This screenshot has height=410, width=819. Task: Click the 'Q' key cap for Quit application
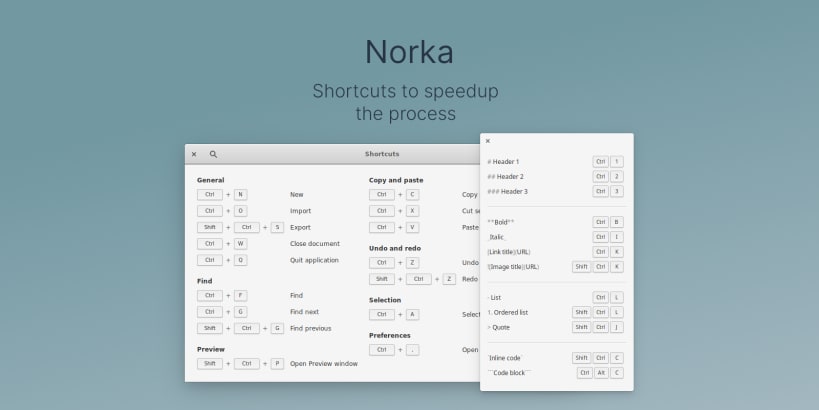click(240, 260)
